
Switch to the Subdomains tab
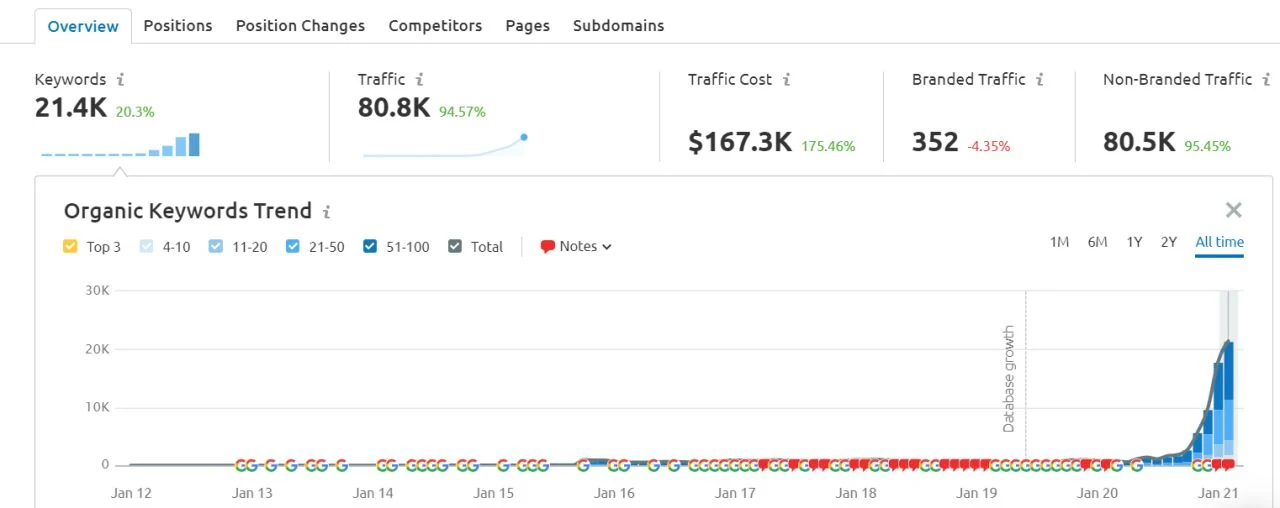pyautogui.click(x=618, y=26)
